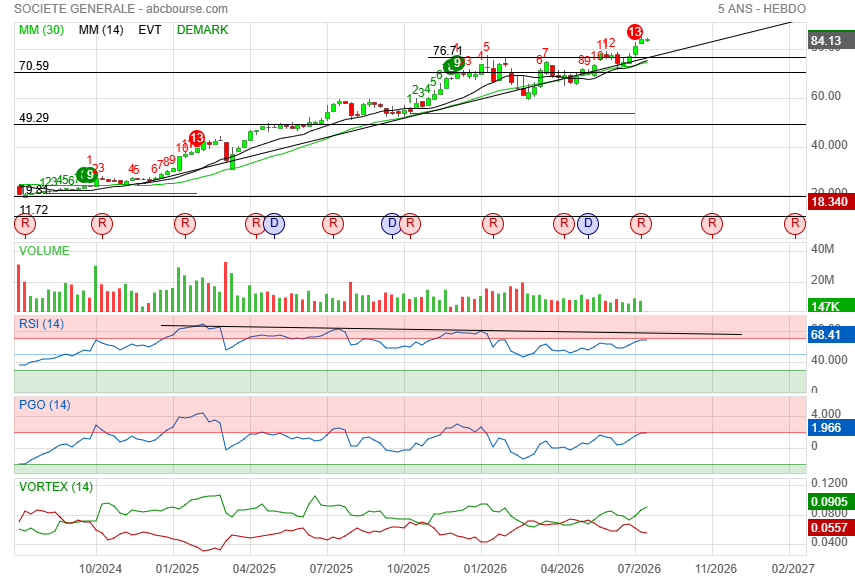Viewport: 855px width, 579px height.
Task: Click the R event marker above 01/2025
Action: click(x=185, y=224)
